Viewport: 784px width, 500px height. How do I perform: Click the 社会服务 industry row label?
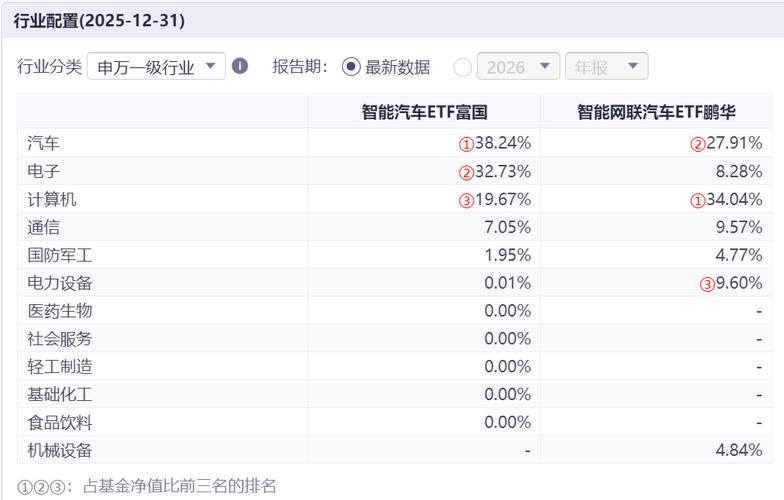coord(60,338)
